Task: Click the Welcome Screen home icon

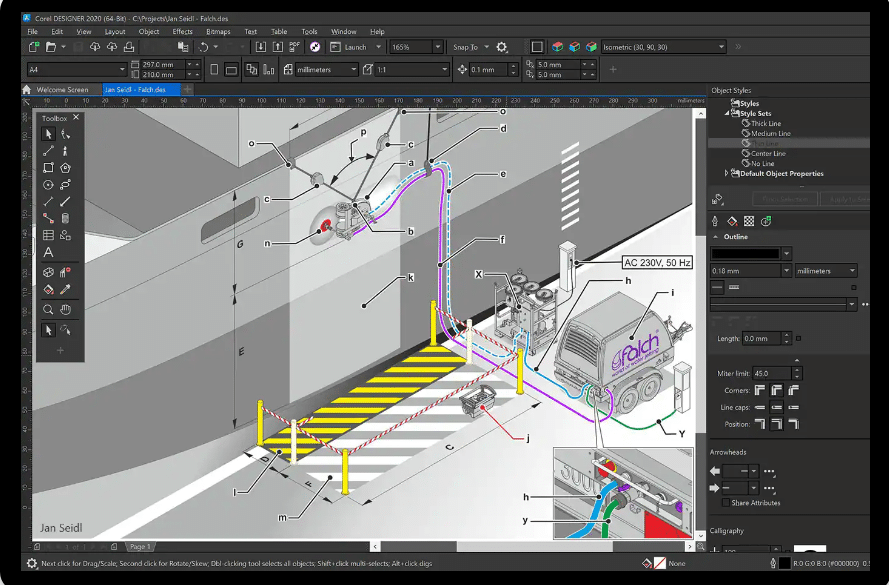Action: pyautogui.click(x=27, y=90)
